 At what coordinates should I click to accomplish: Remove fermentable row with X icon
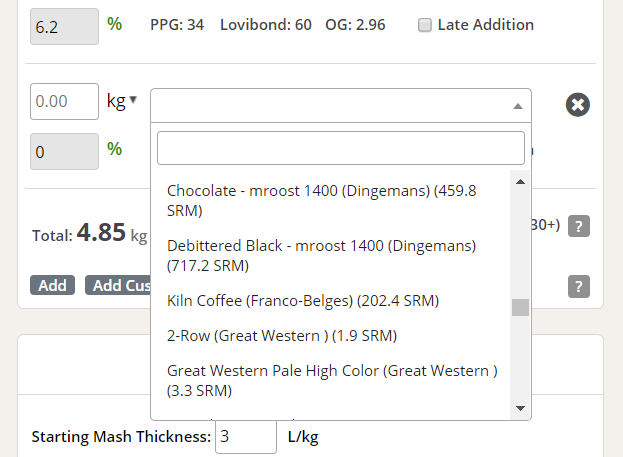(x=577, y=105)
